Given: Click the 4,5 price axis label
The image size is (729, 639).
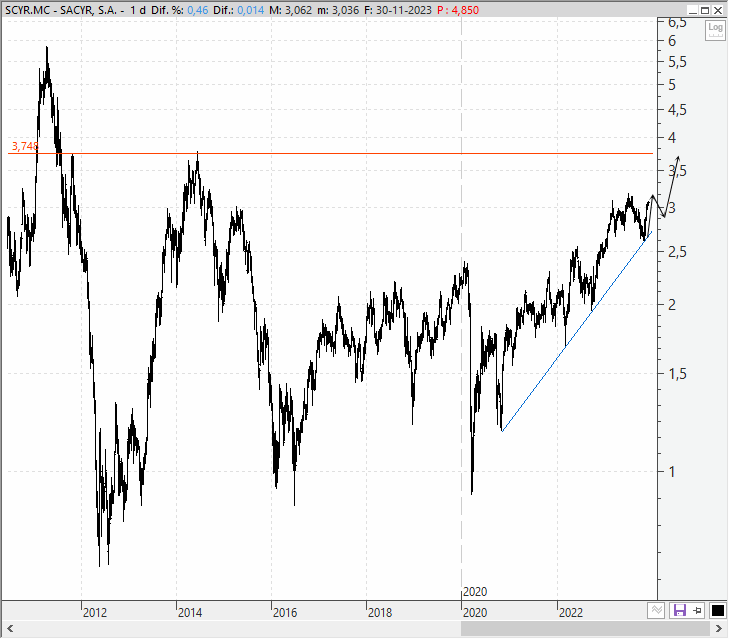Looking at the screenshot, I should click(677, 110).
